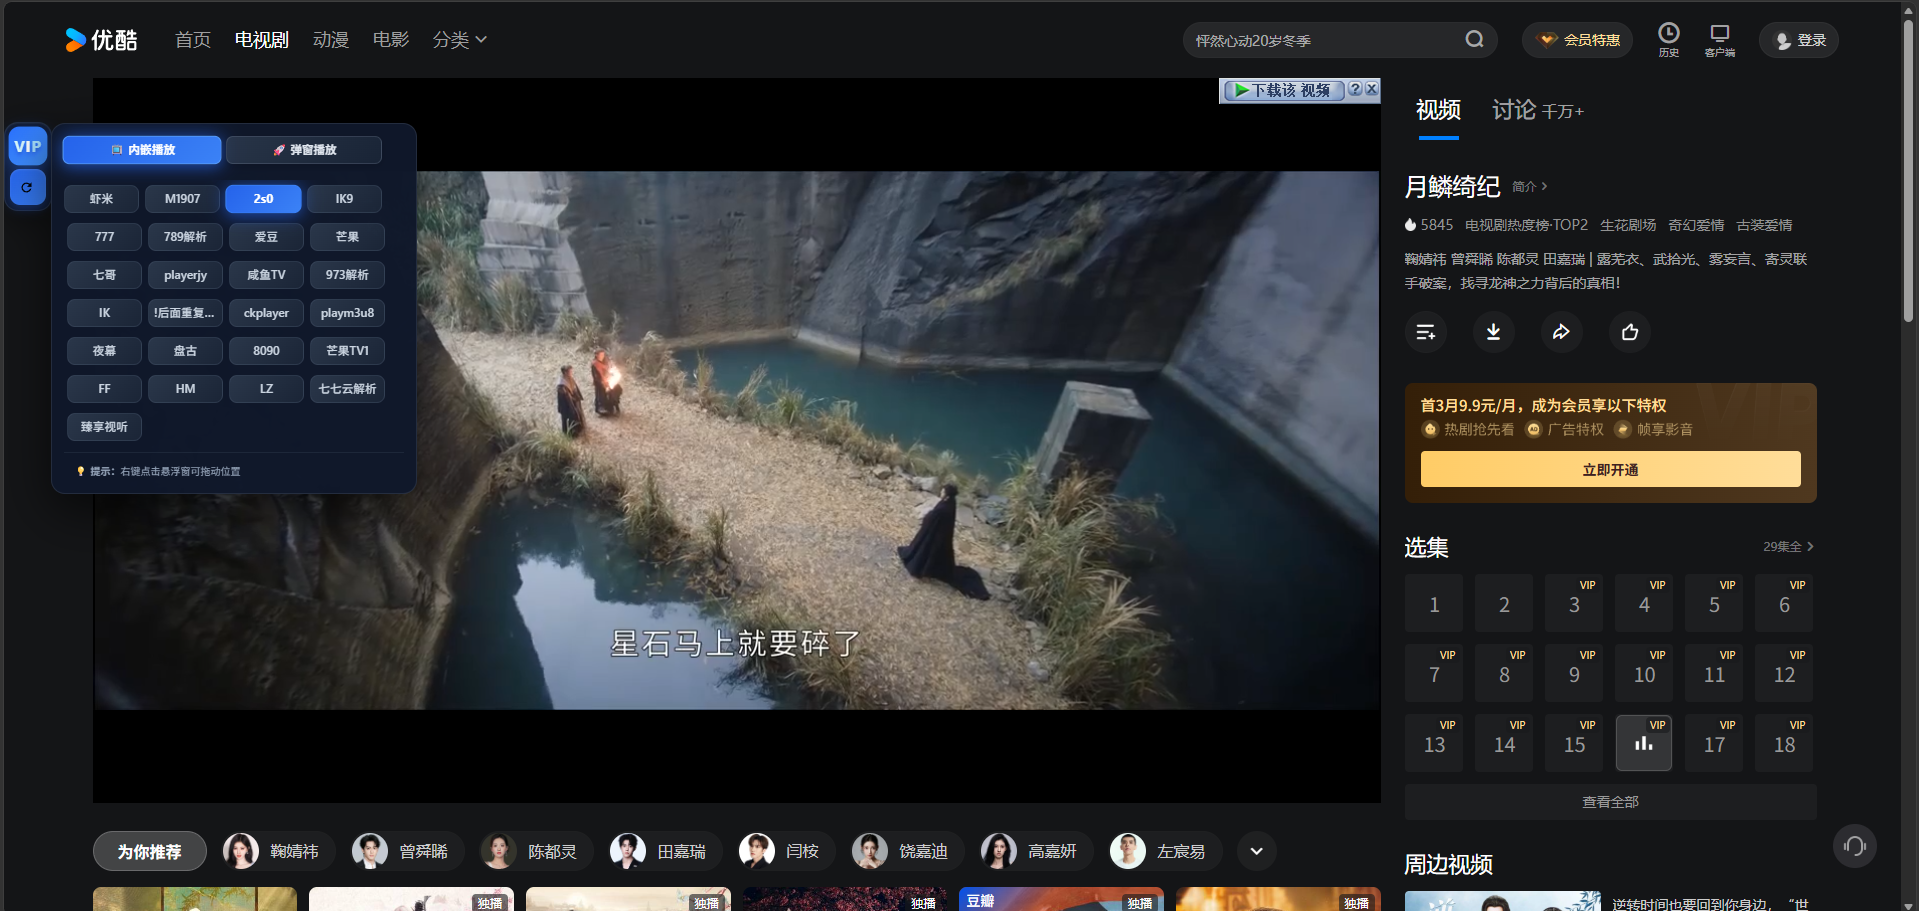Click the 登录 login button
The image size is (1919, 911).
click(1799, 40)
